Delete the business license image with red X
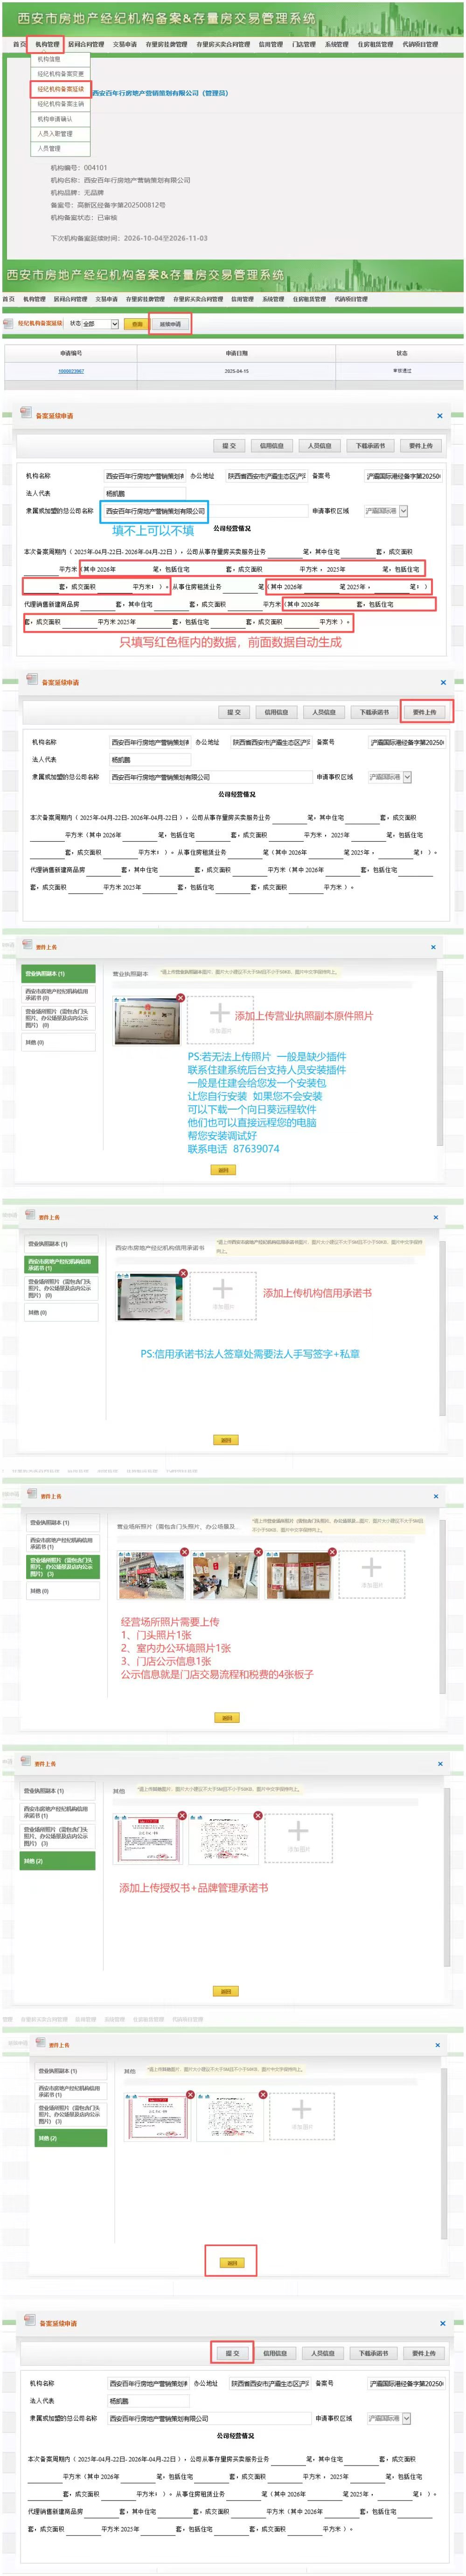 [181, 998]
